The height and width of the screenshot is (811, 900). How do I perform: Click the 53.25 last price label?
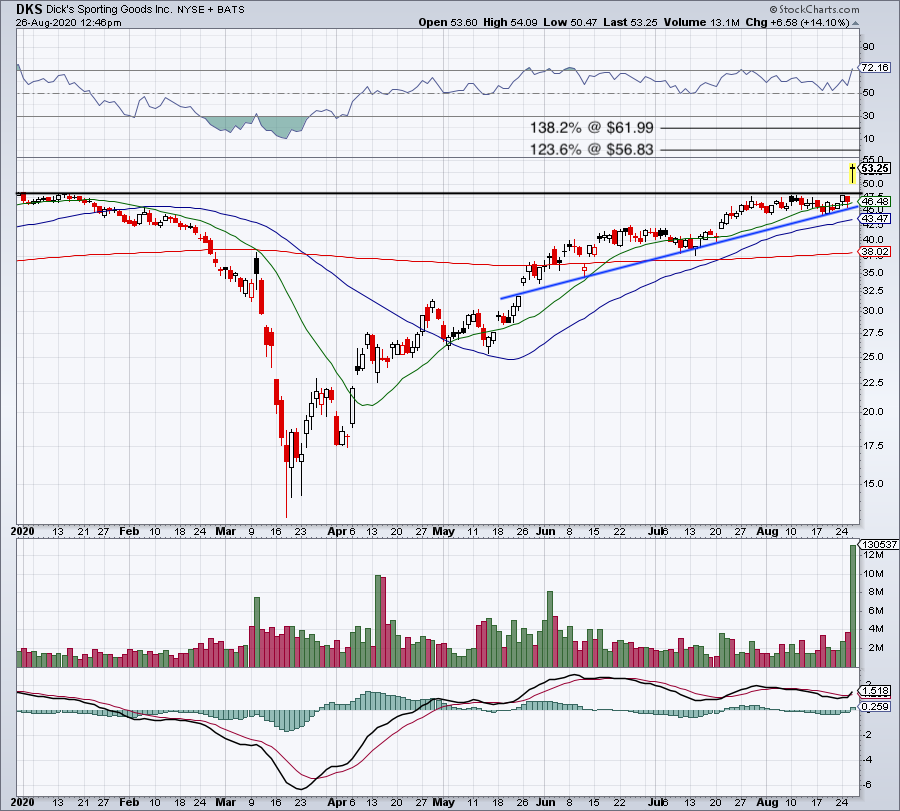(875, 168)
